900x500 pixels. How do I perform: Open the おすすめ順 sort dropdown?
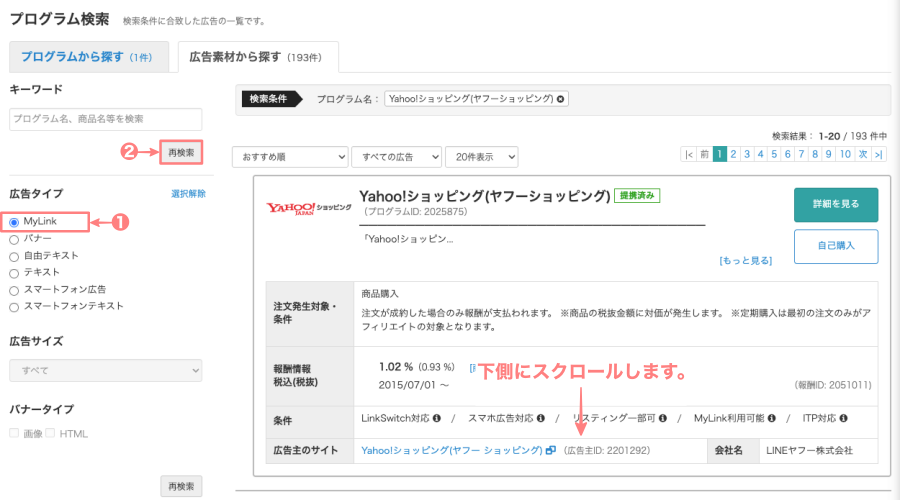pos(290,157)
